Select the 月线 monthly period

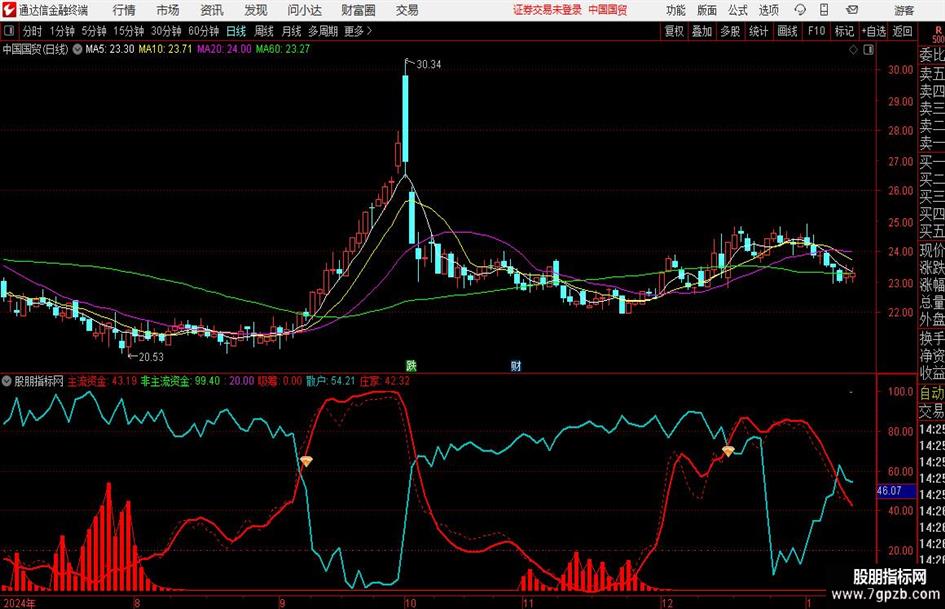292,31
